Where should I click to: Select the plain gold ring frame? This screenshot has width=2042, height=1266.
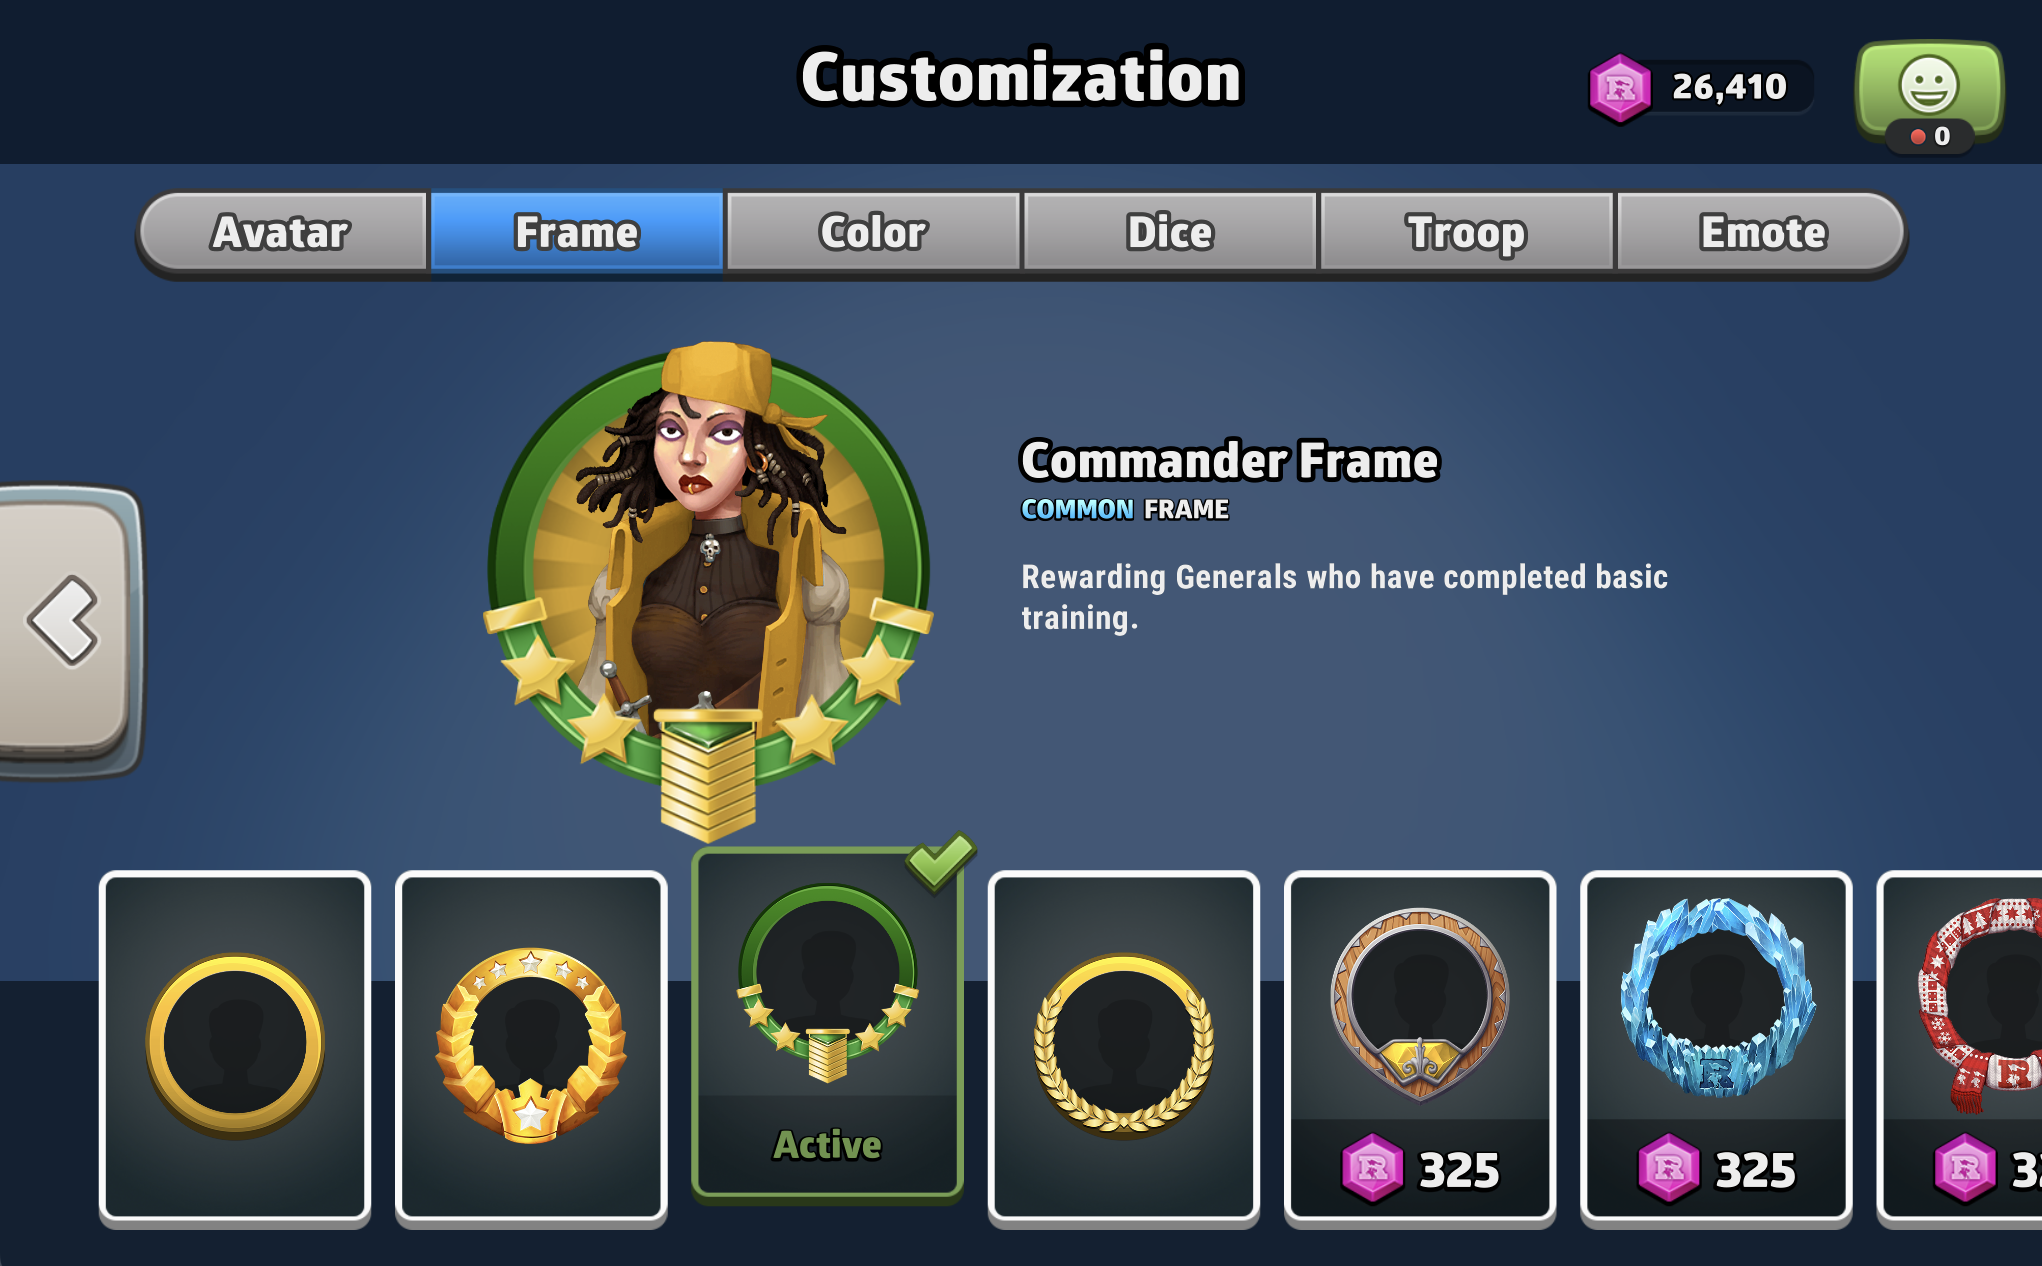[235, 1045]
